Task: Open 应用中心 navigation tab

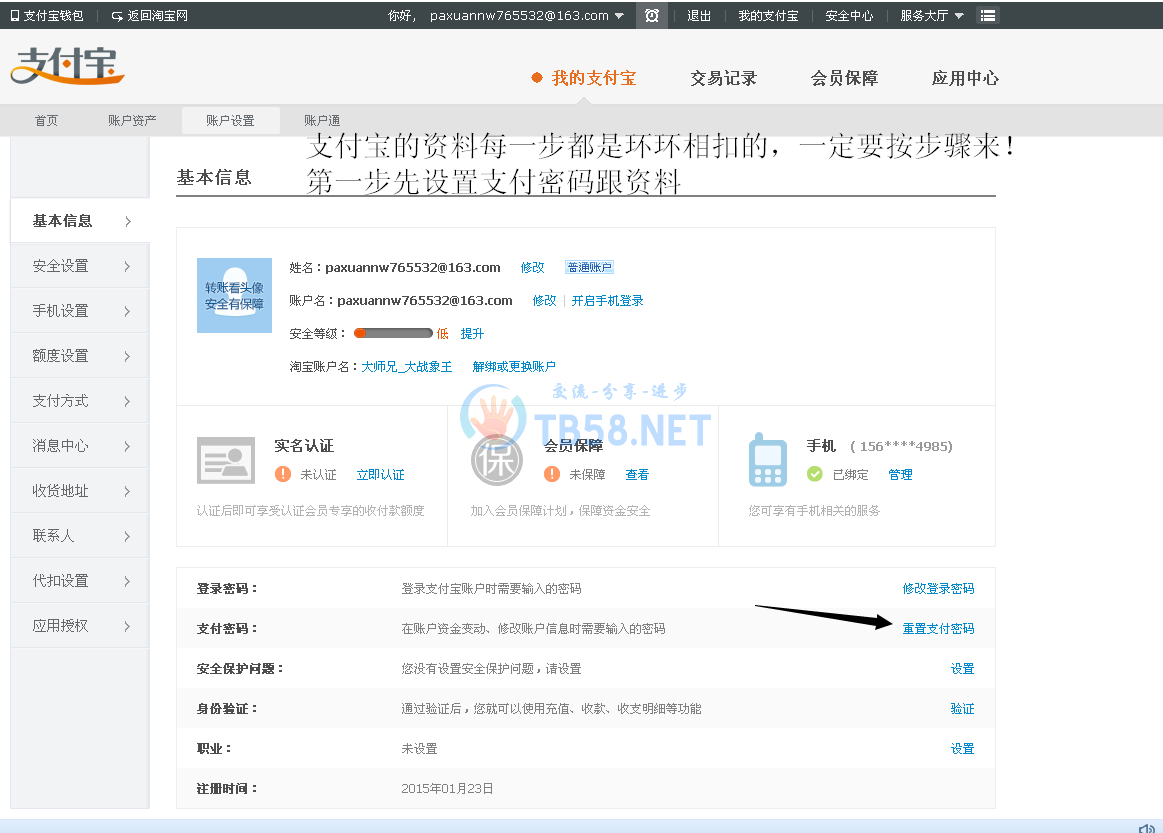Action: pyautogui.click(x=965, y=78)
